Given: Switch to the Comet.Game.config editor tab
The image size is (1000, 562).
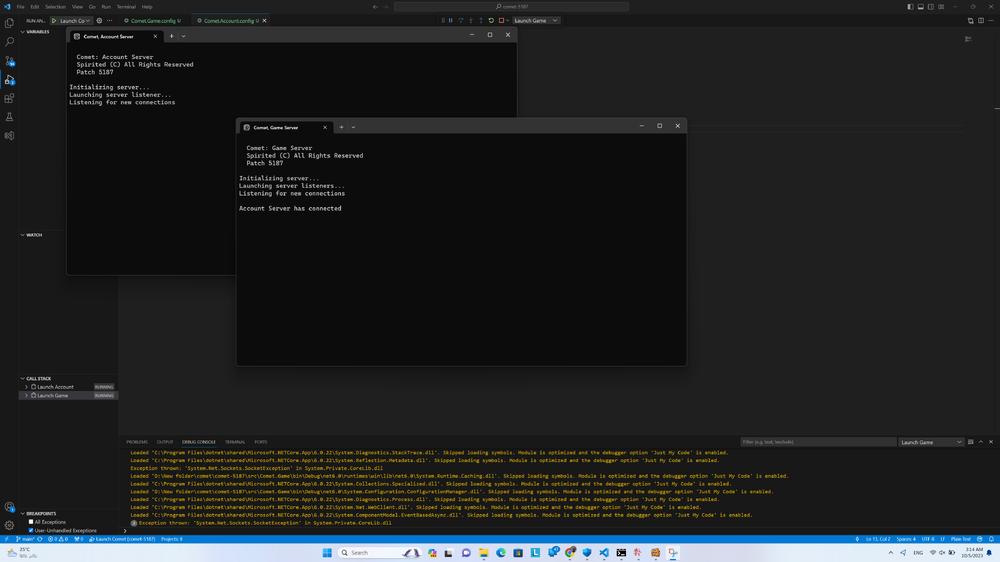Looking at the screenshot, I should tap(152, 20).
